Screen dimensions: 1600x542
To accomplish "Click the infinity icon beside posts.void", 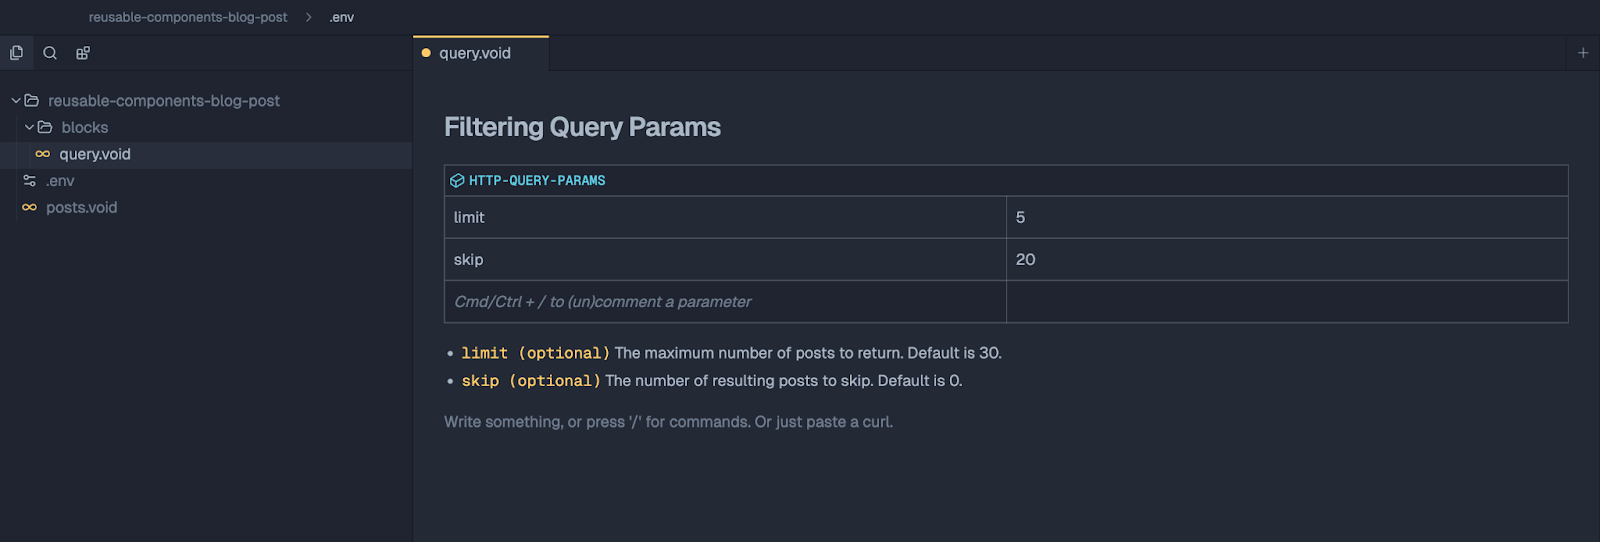I will 30,208.
